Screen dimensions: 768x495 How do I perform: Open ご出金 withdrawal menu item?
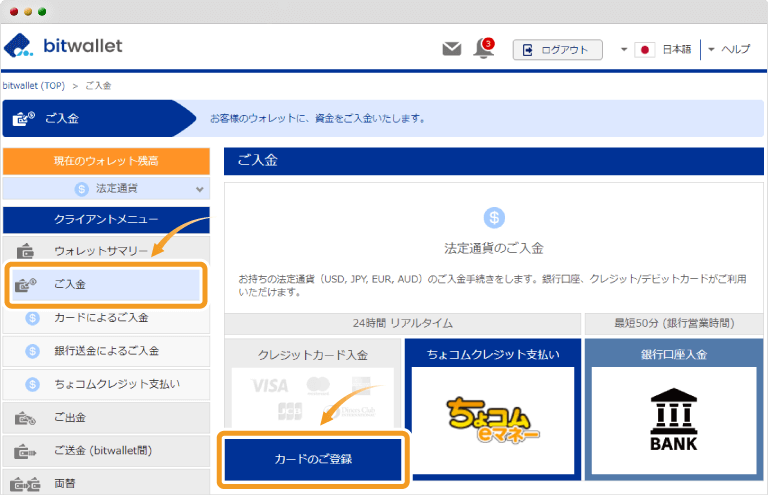106,418
